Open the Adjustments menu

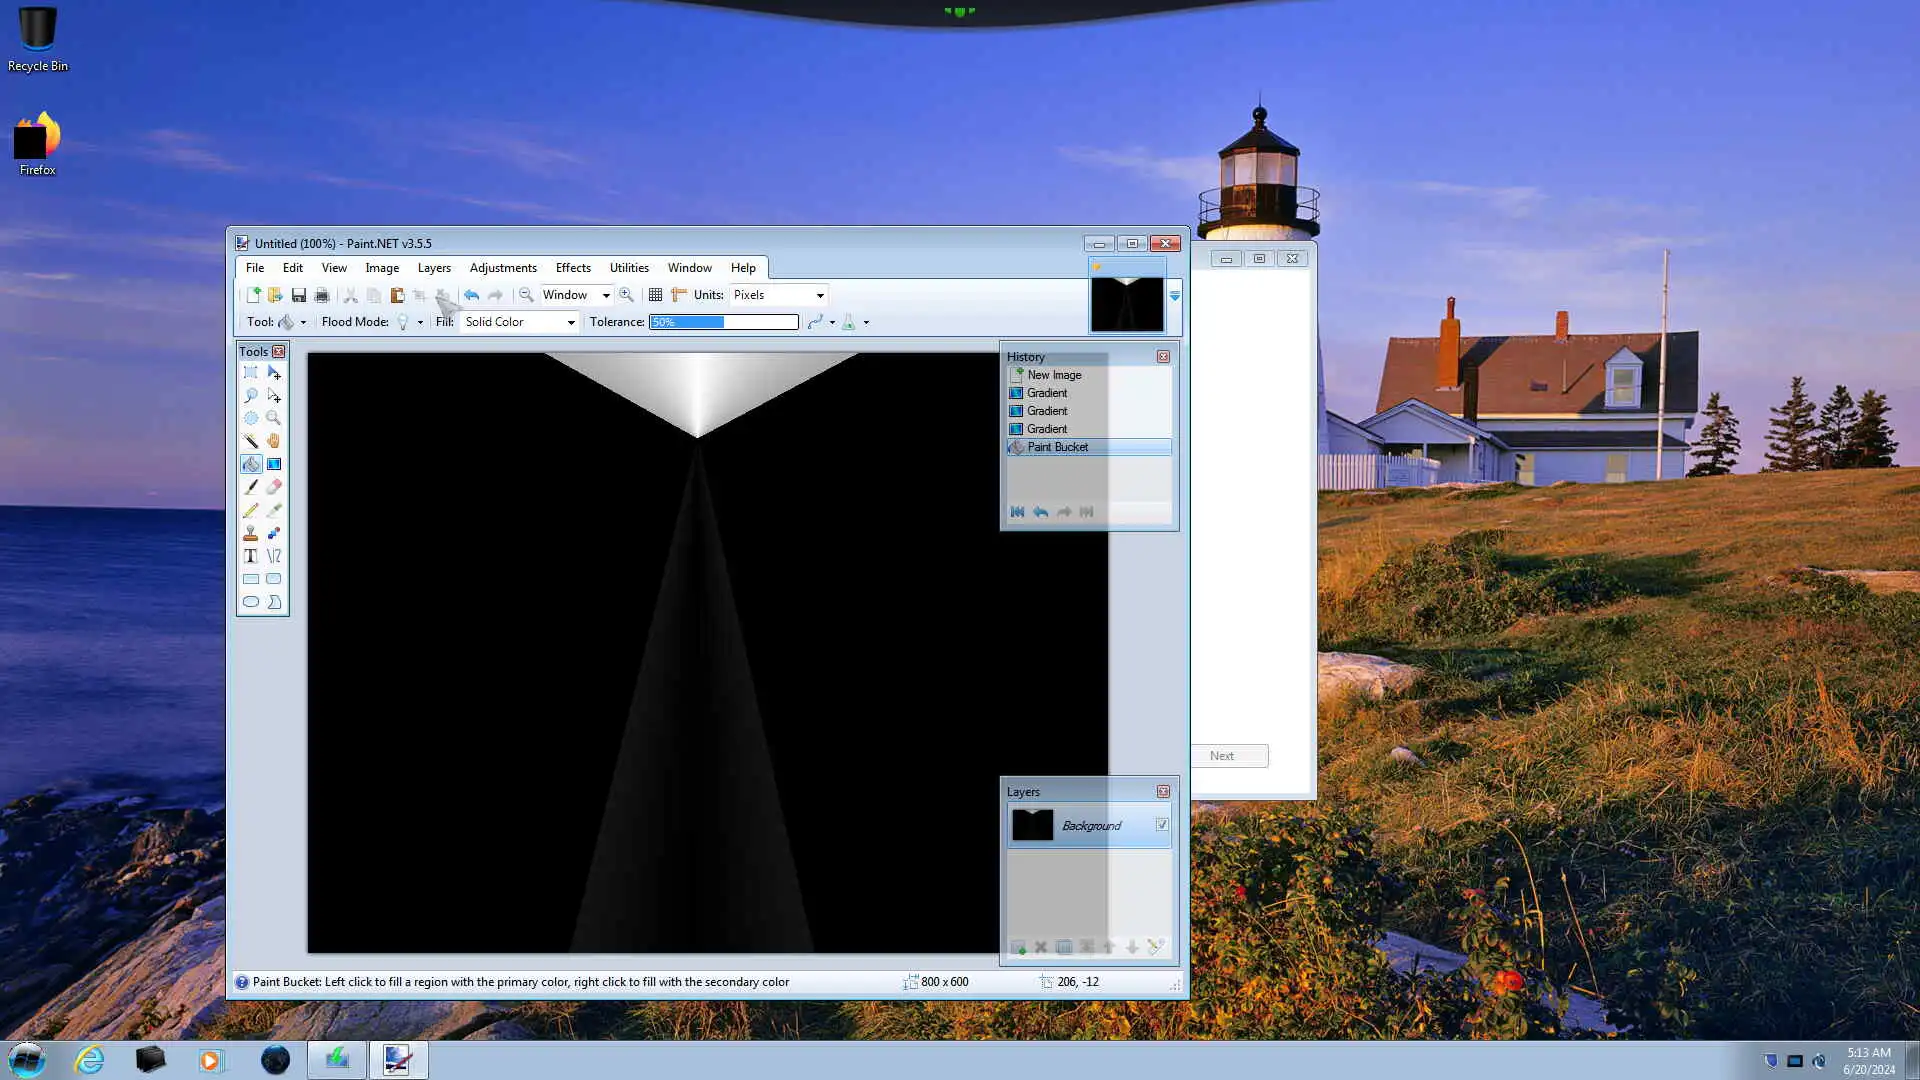(x=503, y=268)
